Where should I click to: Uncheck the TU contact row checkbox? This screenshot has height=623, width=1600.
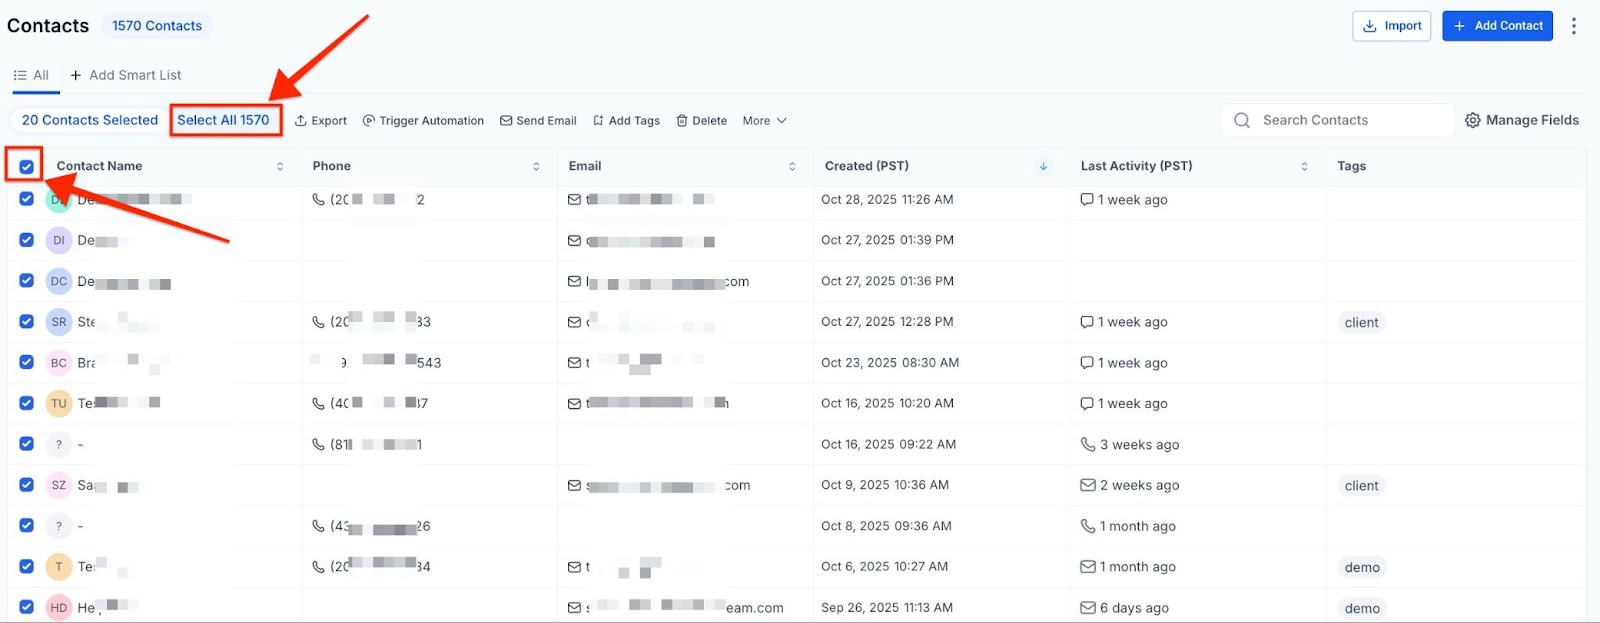27,403
